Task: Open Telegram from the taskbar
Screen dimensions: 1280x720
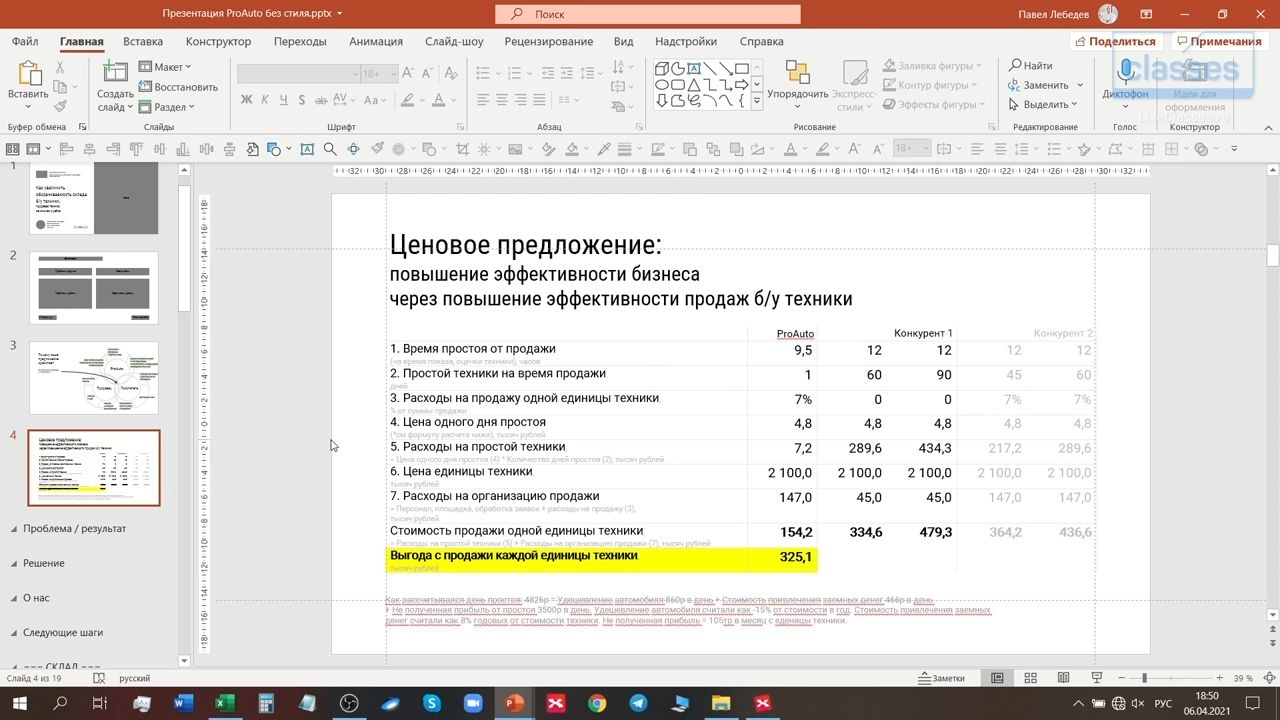Action: click(637, 704)
